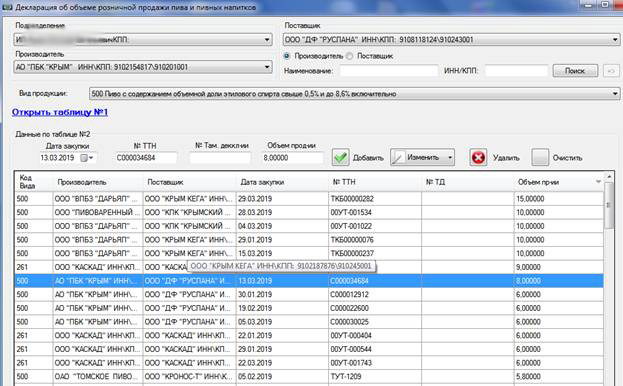
Task: Select row with ТТН ТУТ-1209
Action: click(x=309, y=377)
